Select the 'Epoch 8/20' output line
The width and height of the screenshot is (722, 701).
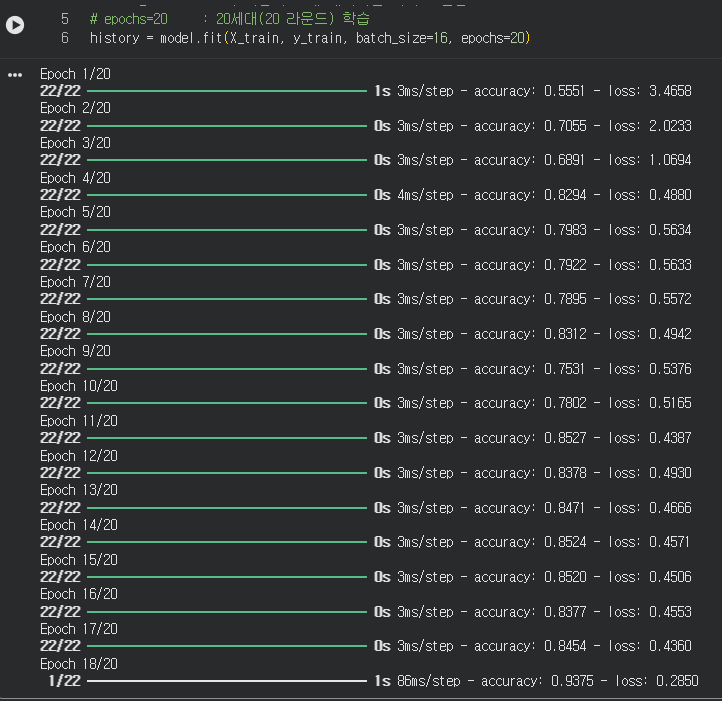tap(75, 317)
